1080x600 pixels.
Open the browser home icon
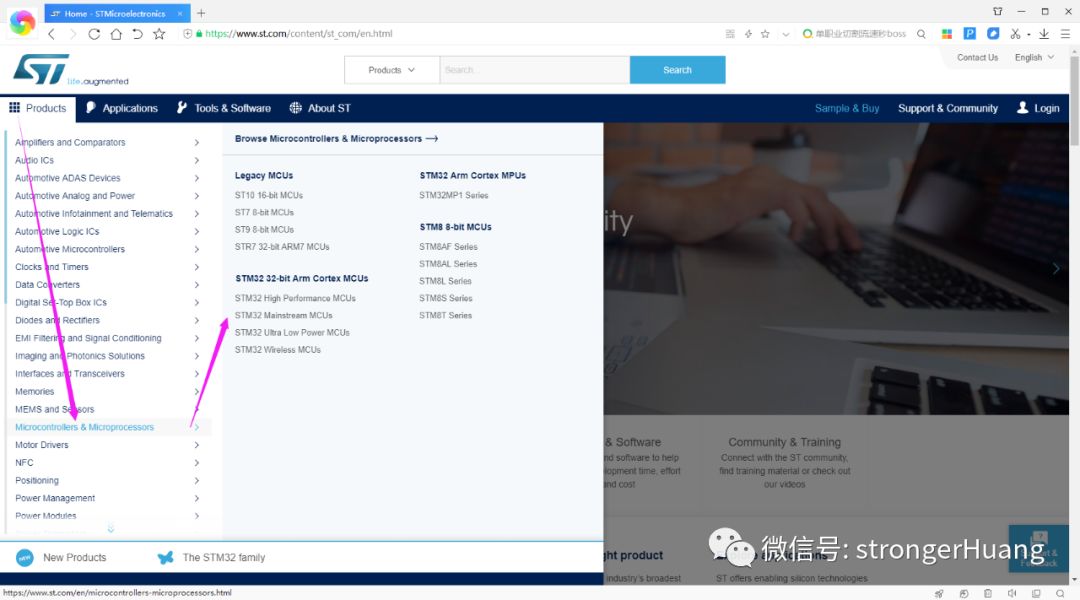tap(116, 34)
